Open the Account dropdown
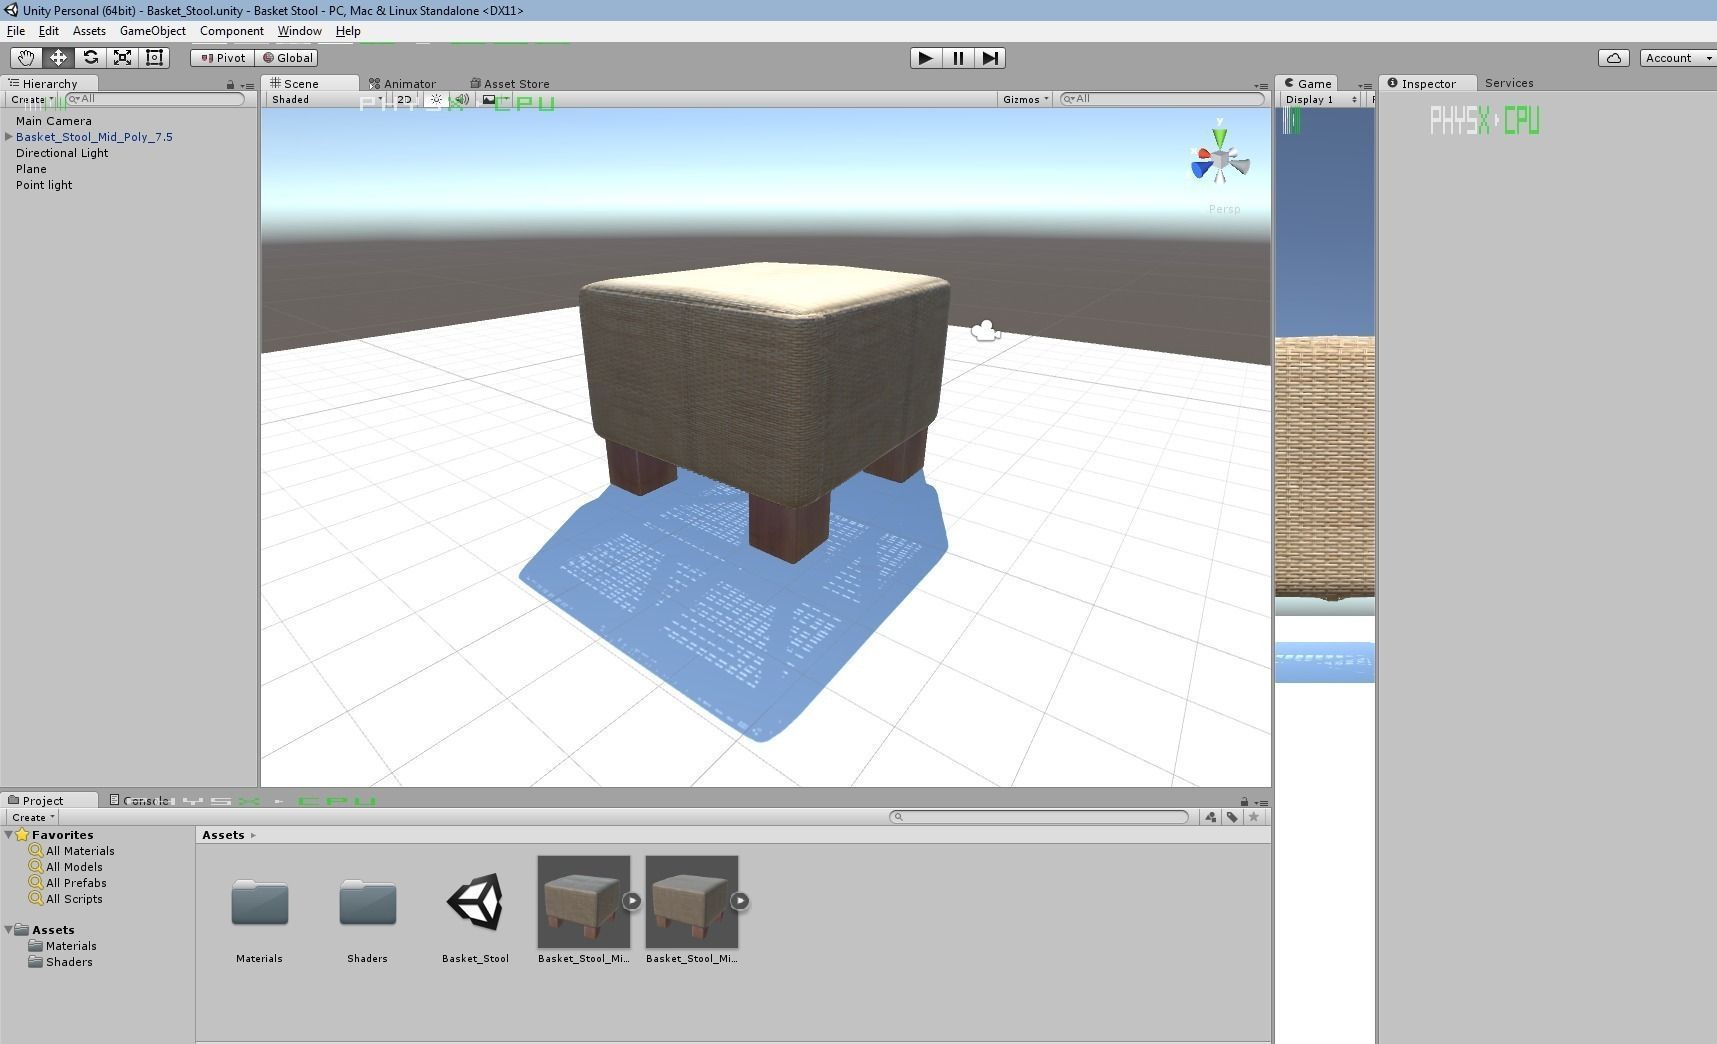This screenshot has height=1044, width=1717. tap(1678, 58)
